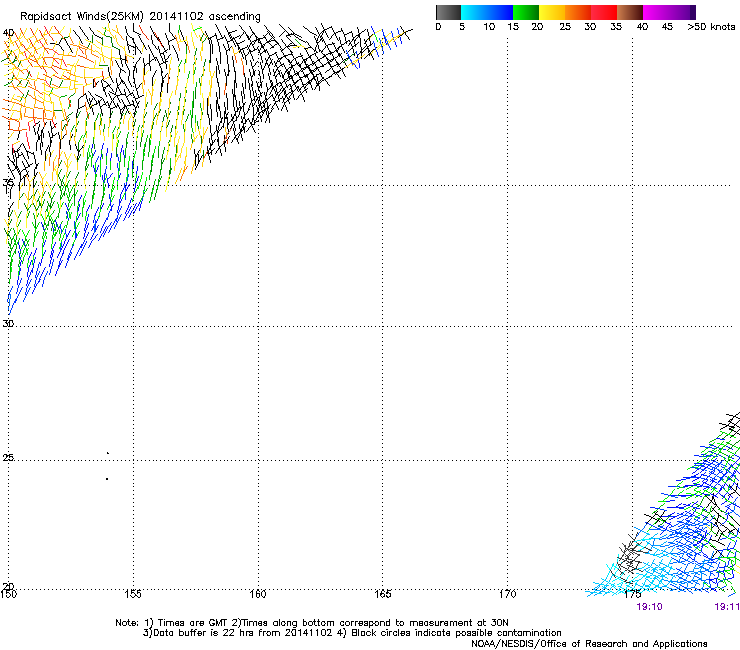Click the longitude label '150'

click(x=8, y=594)
